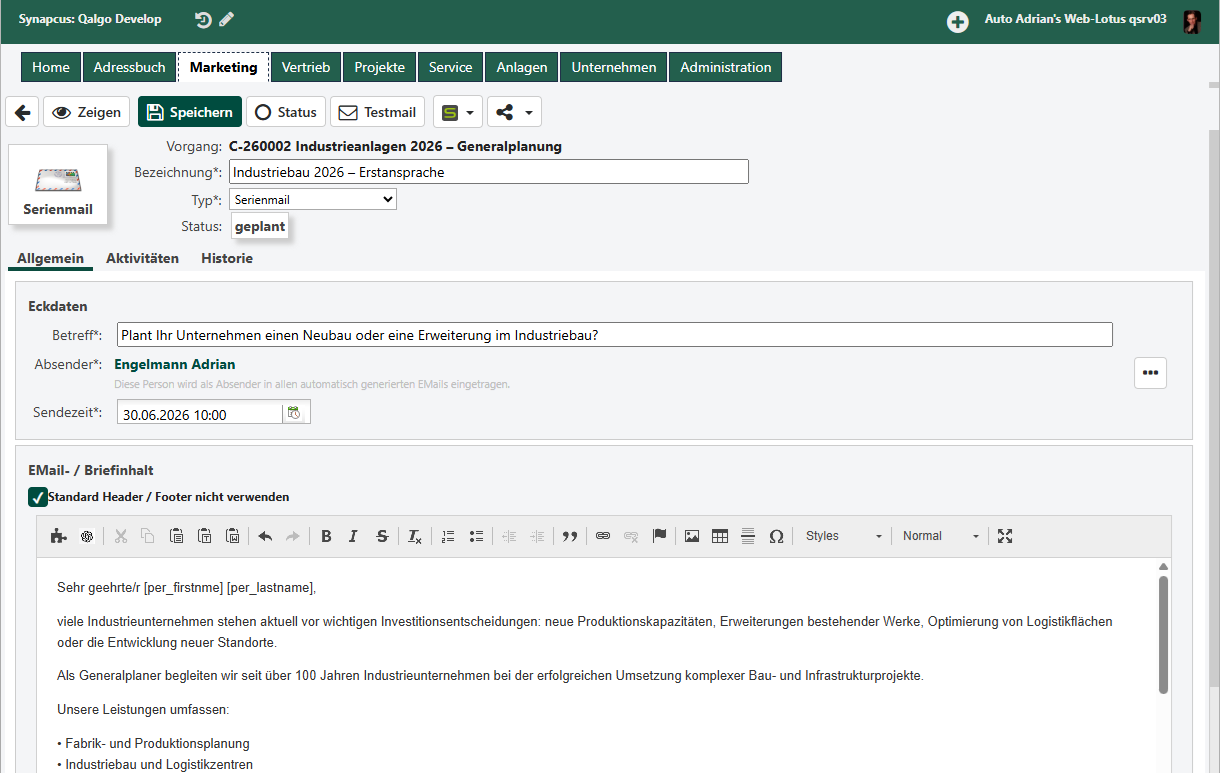Open the share options dropdown
Screen dimensions: 1220x773
(514, 112)
